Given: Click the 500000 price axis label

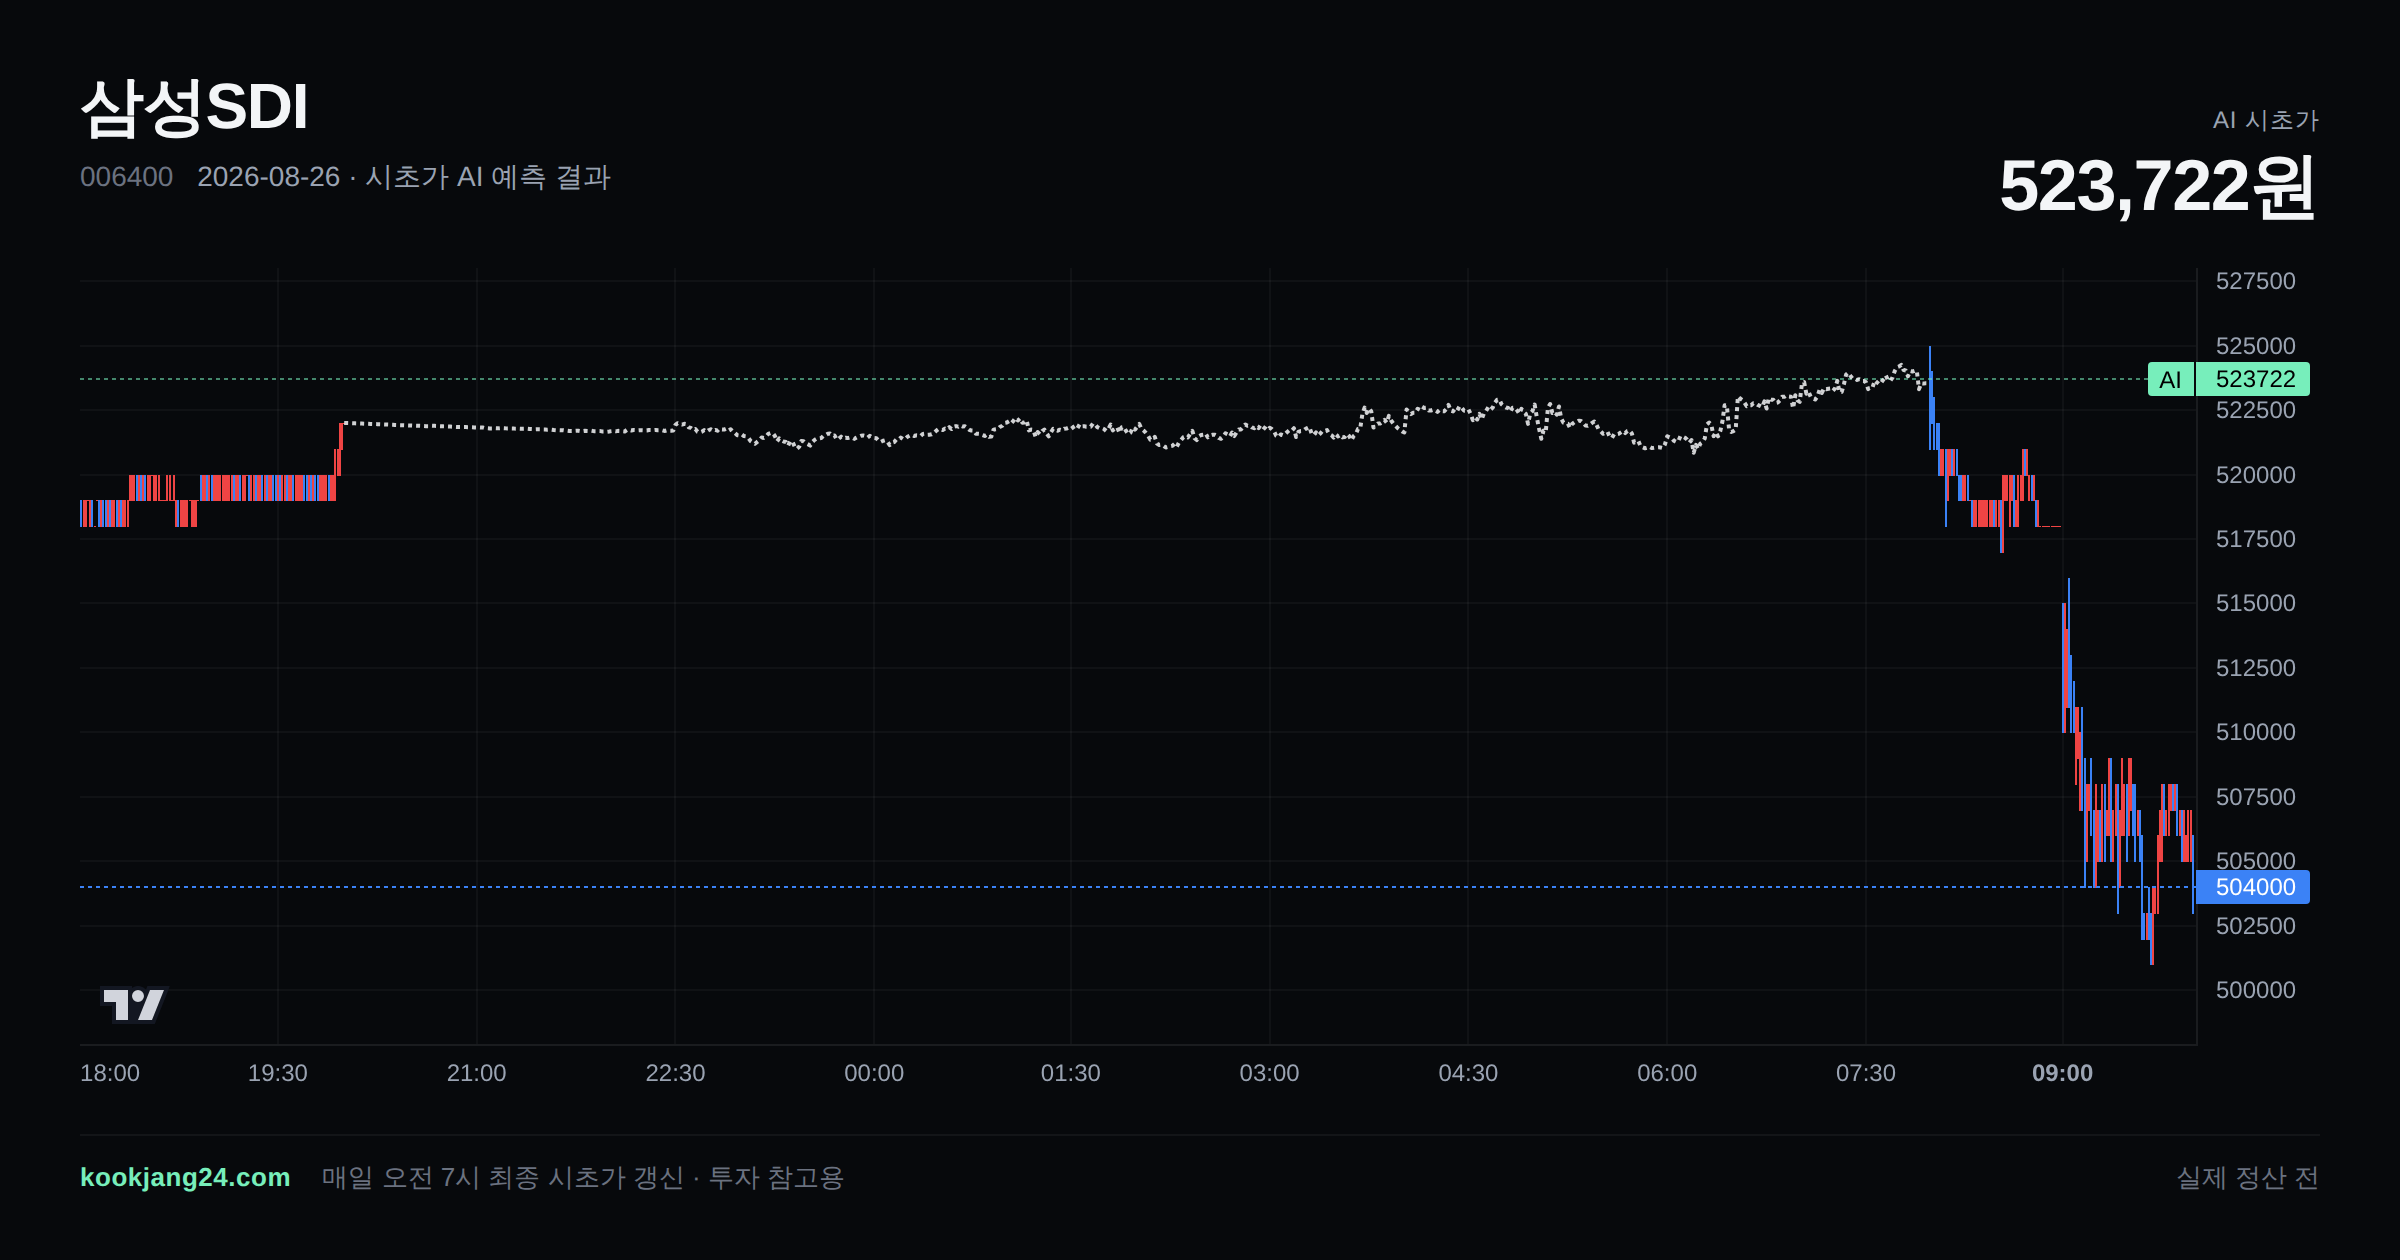Looking at the screenshot, I should pos(2255,990).
